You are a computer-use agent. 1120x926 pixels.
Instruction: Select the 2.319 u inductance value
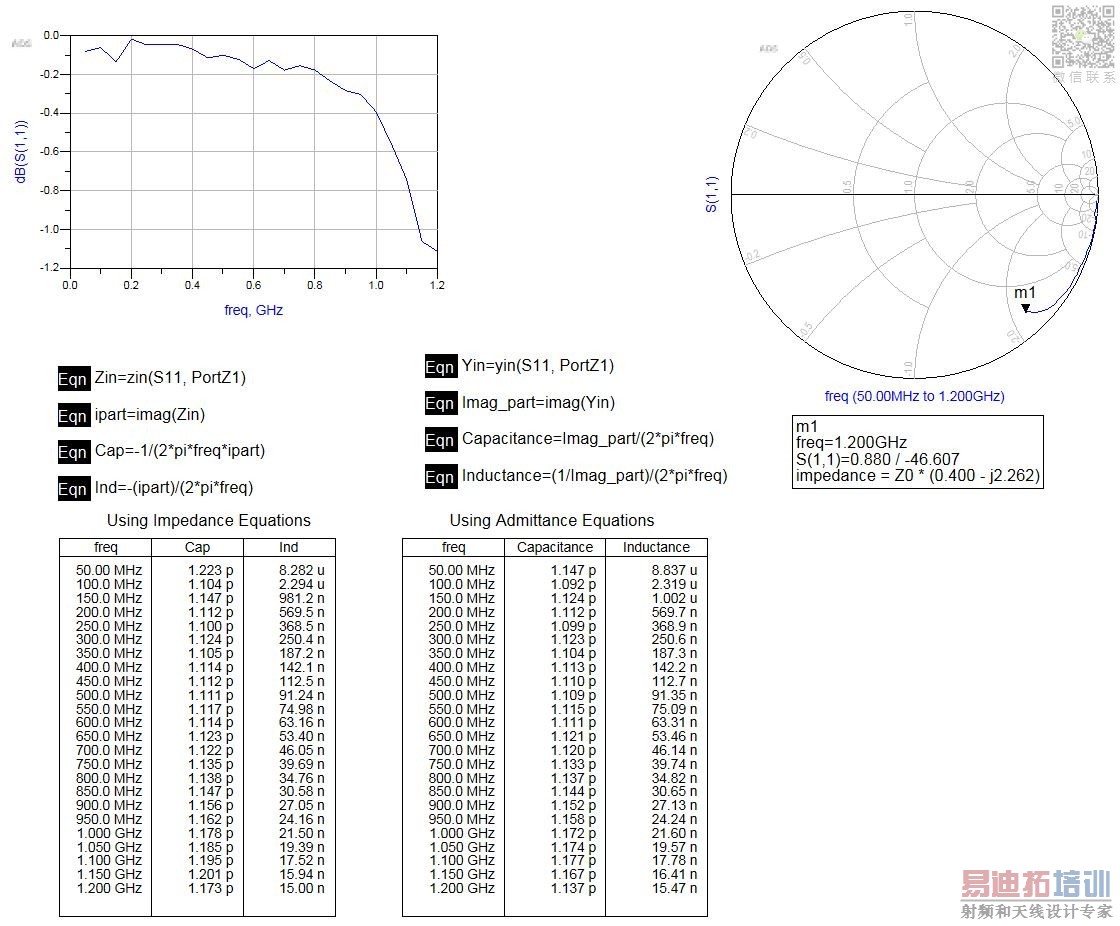coord(674,584)
